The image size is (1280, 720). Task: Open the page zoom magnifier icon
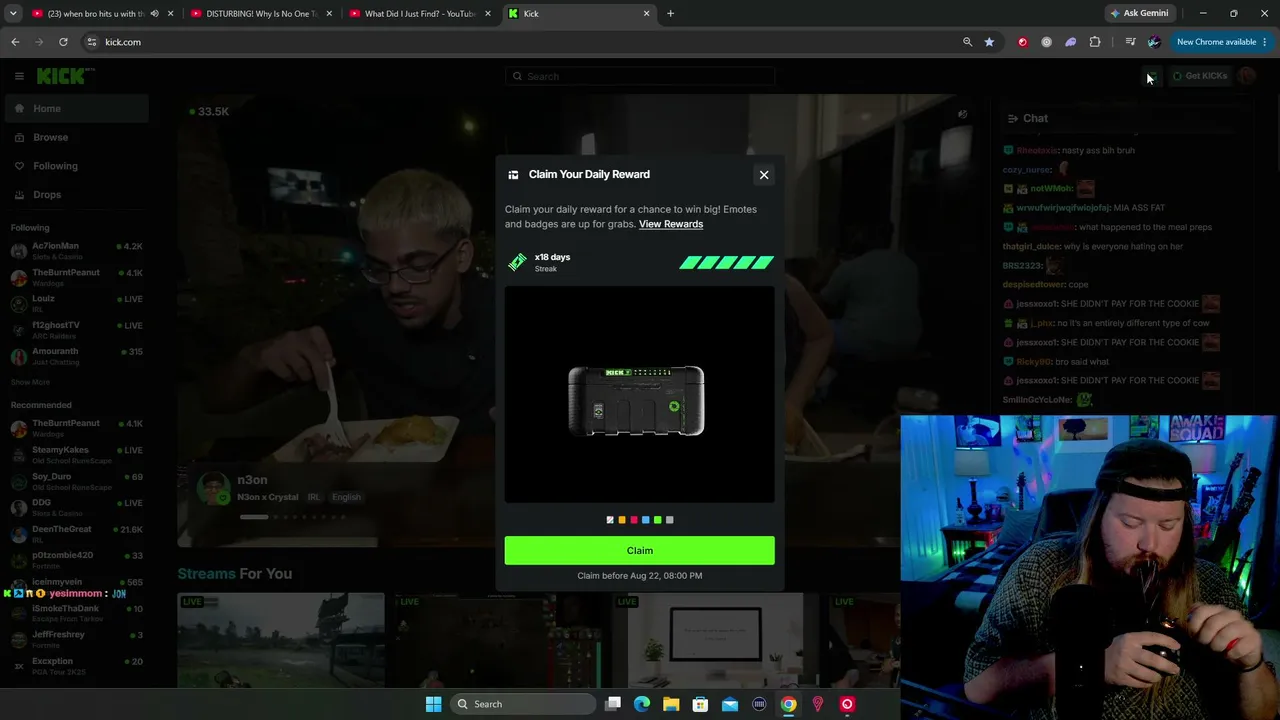[x=967, y=42]
